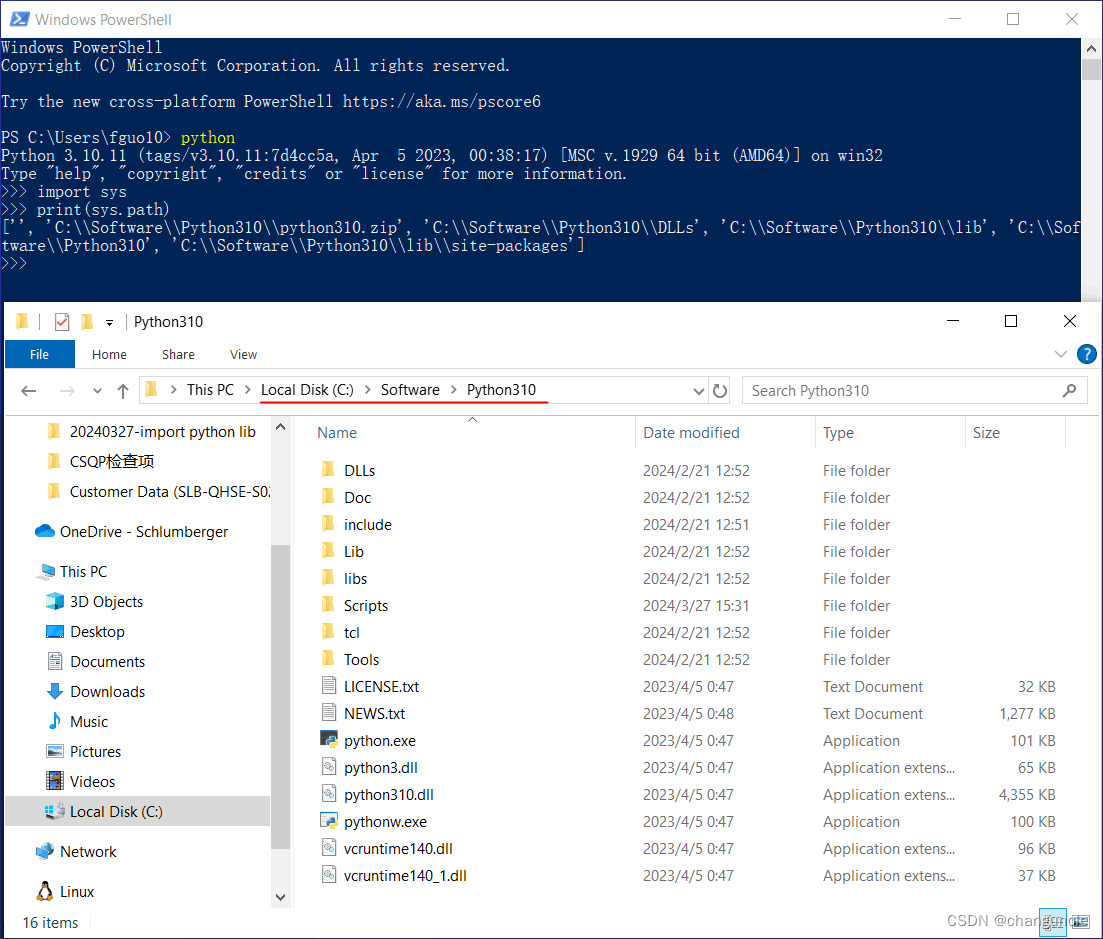Click Local Disk (C:) breadcrumb in address bar
This screenshot has width=1103, height=939.
point(307,390)
